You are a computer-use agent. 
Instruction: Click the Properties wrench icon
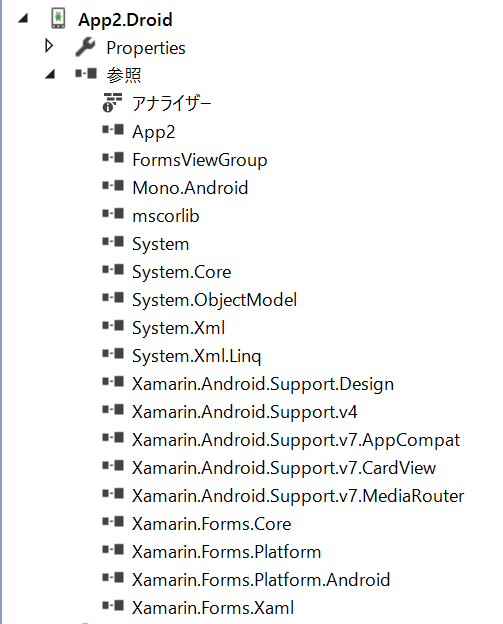coord(85,47)
